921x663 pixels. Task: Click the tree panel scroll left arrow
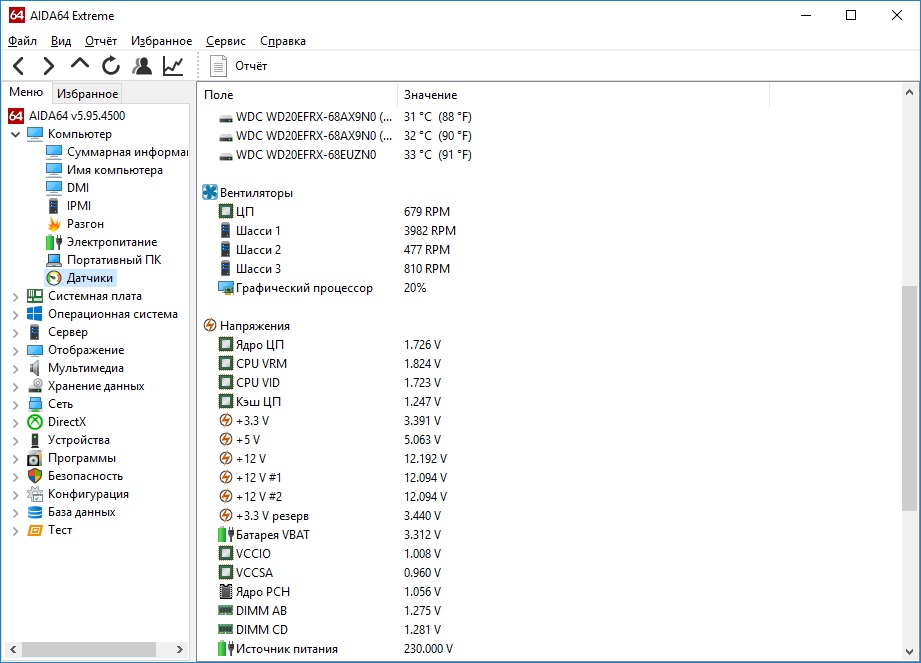click(x=13, y=649)
